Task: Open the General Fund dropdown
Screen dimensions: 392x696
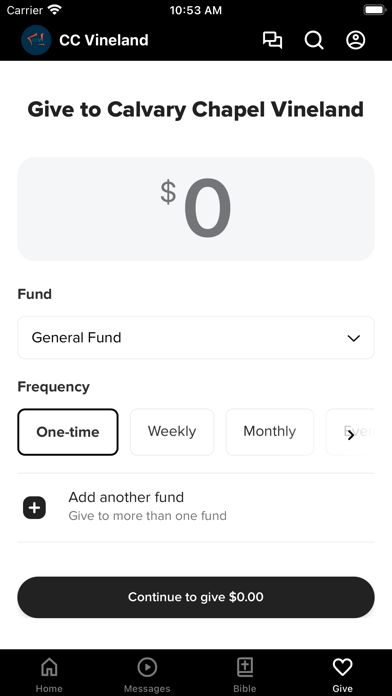Action: coord(196,338)
